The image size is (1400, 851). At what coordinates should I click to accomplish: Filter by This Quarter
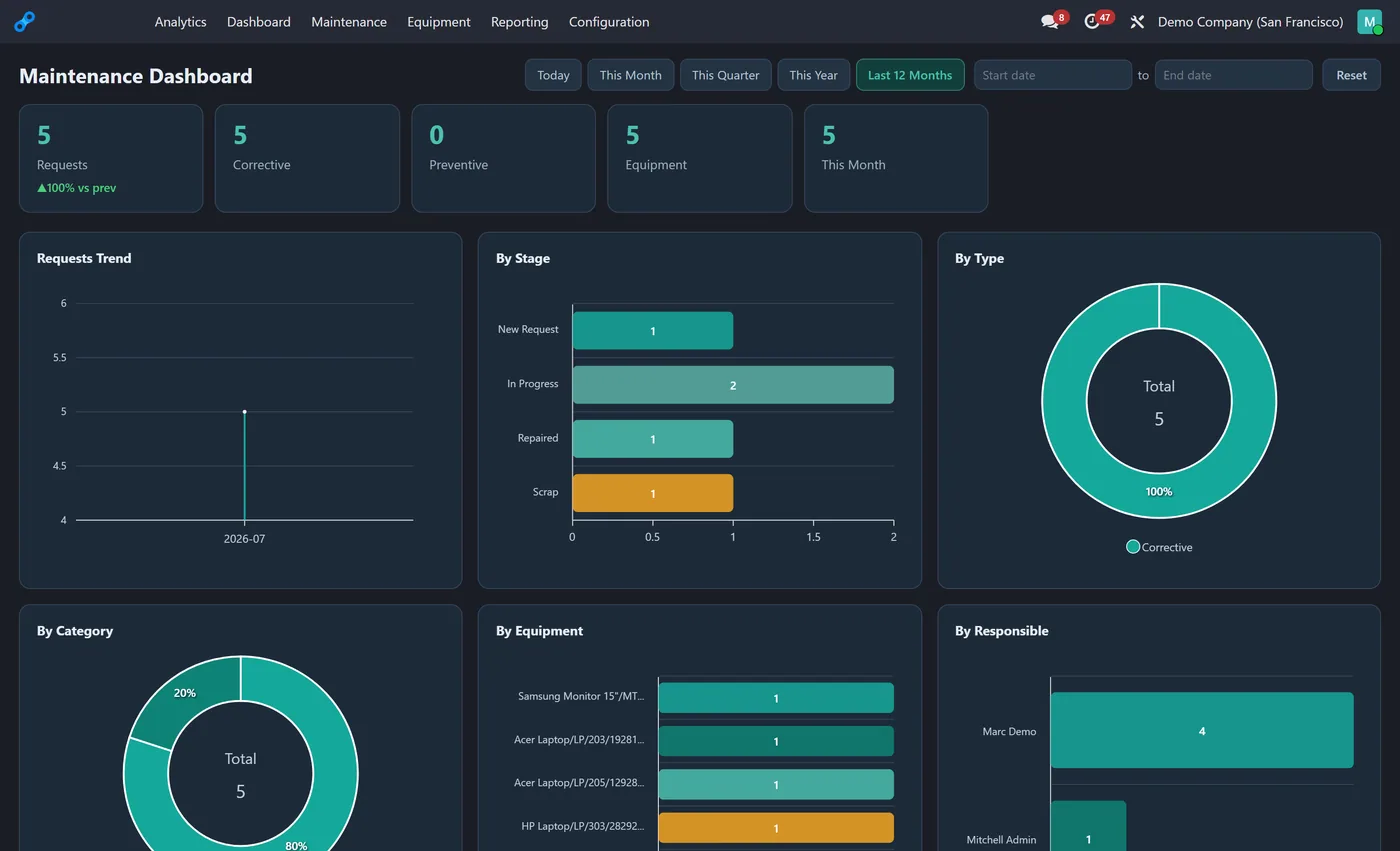coord(726,75)
